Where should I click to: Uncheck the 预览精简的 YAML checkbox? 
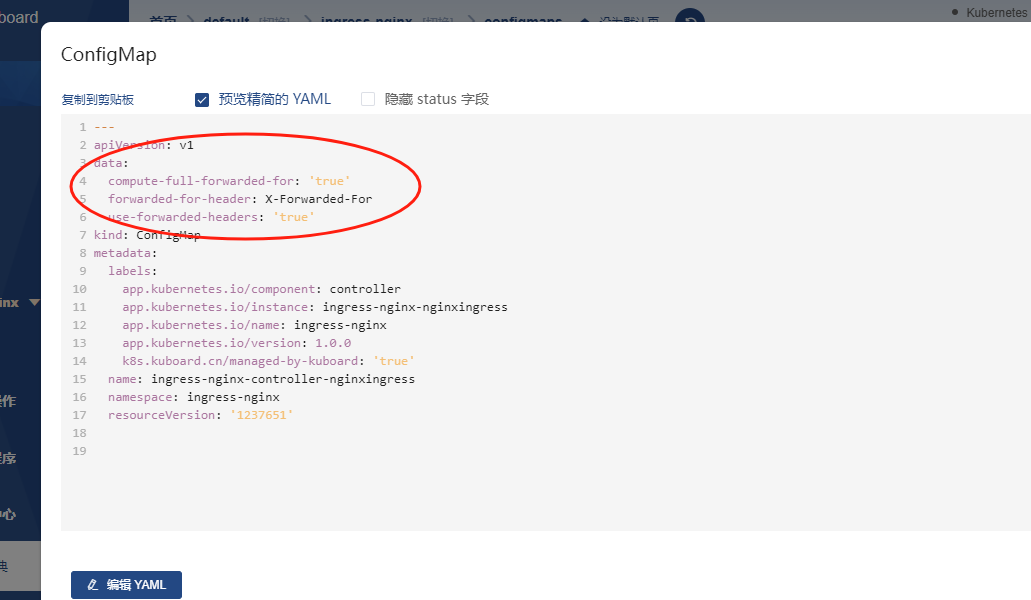202,99
